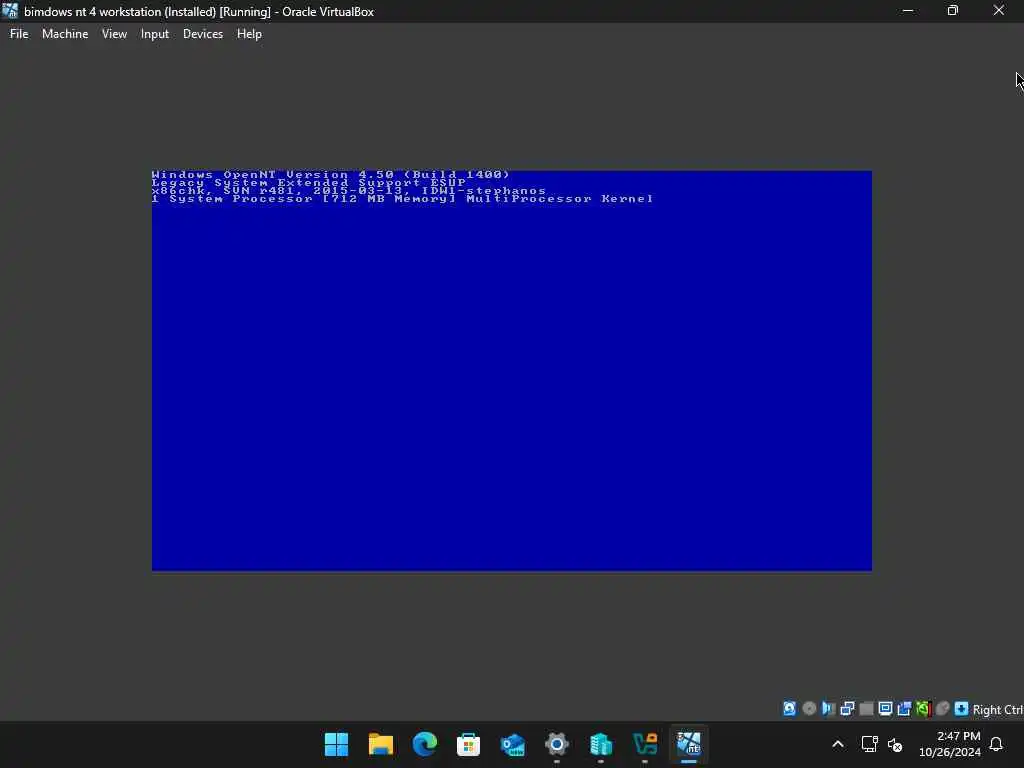Click the optical disc status icon
Screen dimensions: 1024x768
pos(809,709)
